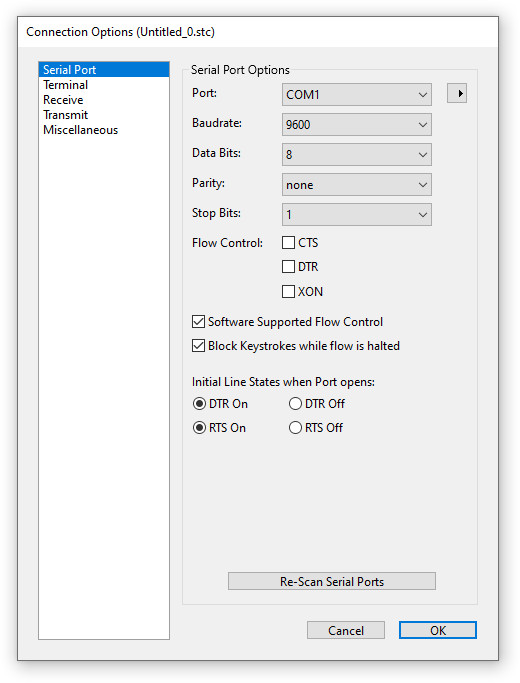Image resolution: width=520 pixels, height=683 pixels.
Task: Open the Port COM1 dropdown
Action: (357, 95)
